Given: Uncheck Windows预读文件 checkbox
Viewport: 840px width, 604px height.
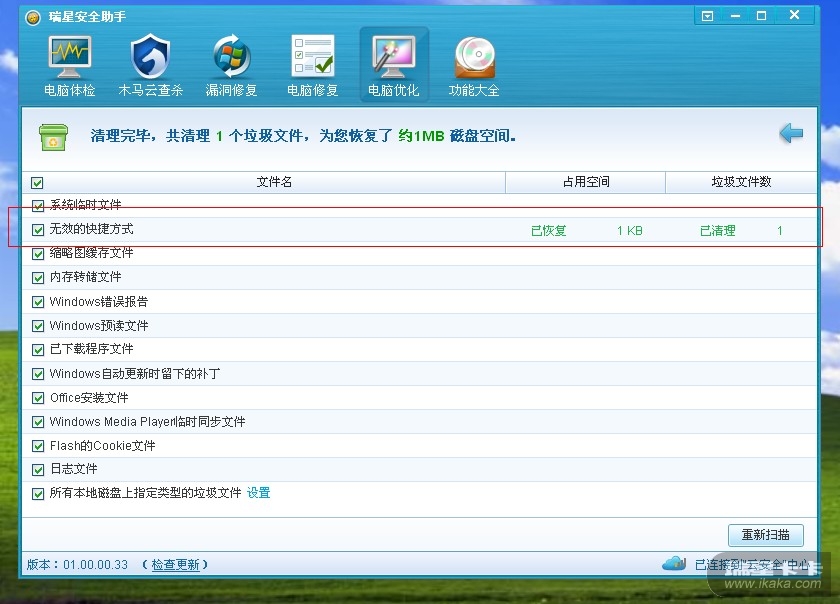Looking at the screenshot, I should (38, 326).
